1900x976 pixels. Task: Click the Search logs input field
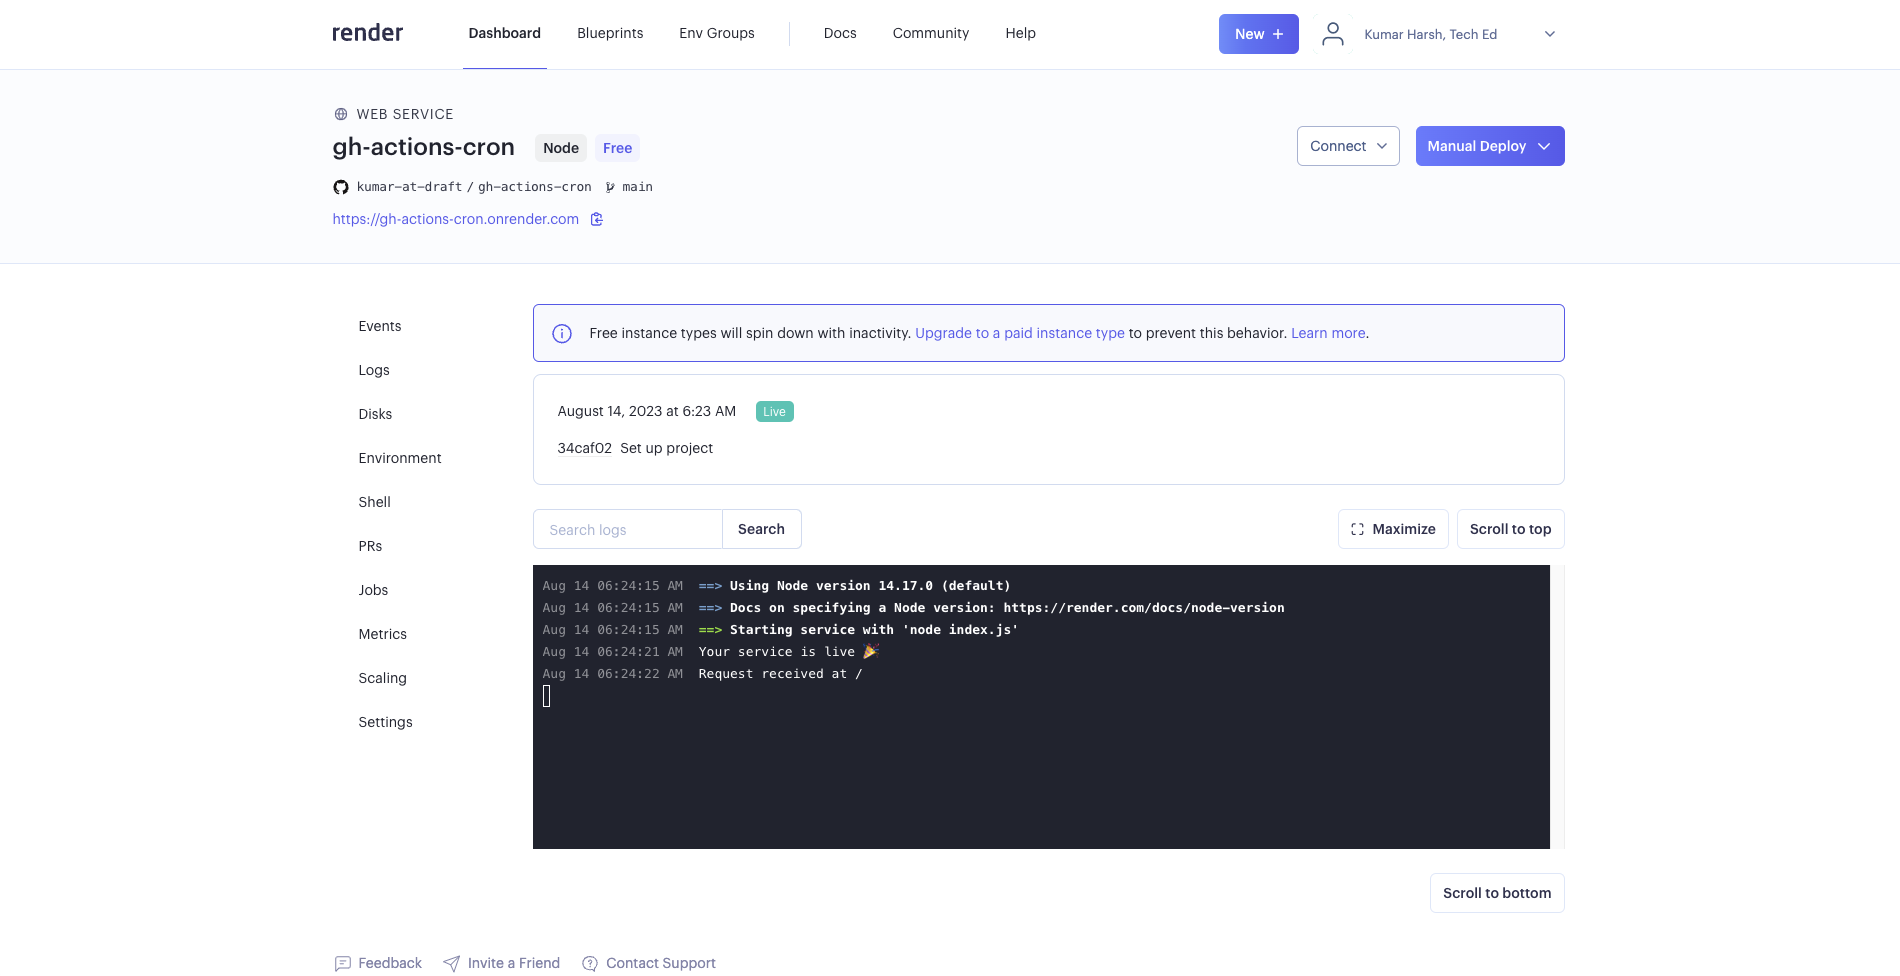click(628, 529)
